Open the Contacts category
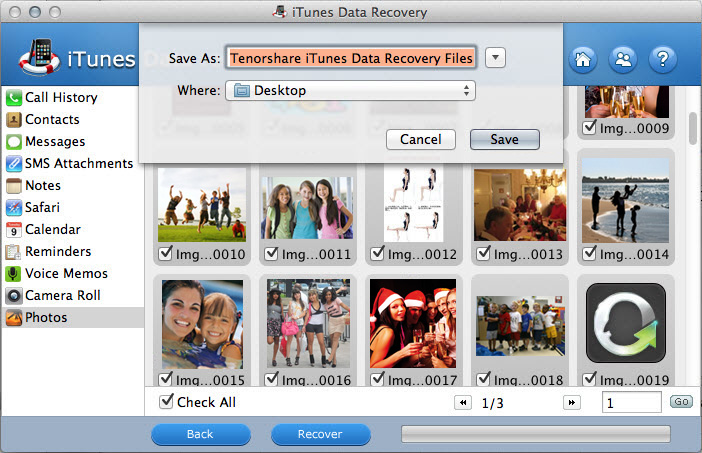Image resolution: width=702 pixels, height=453 pixels. tap(52, 120)
